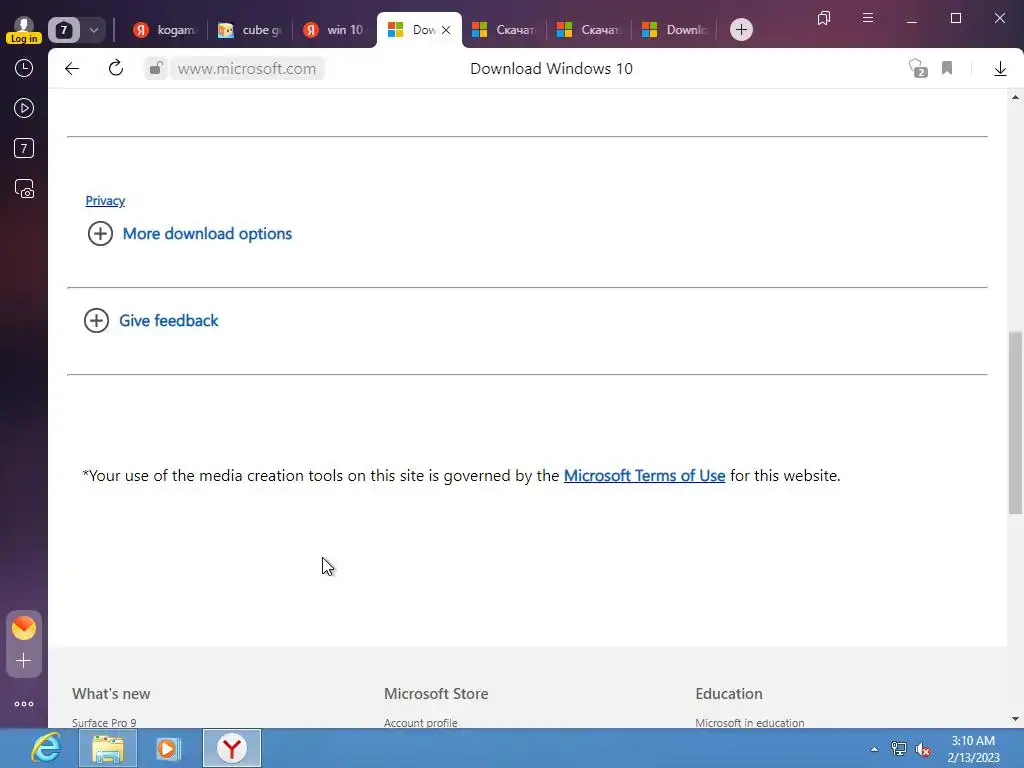Open the browser hamburger menu
1024x768 pixels.
click(868, 18)
